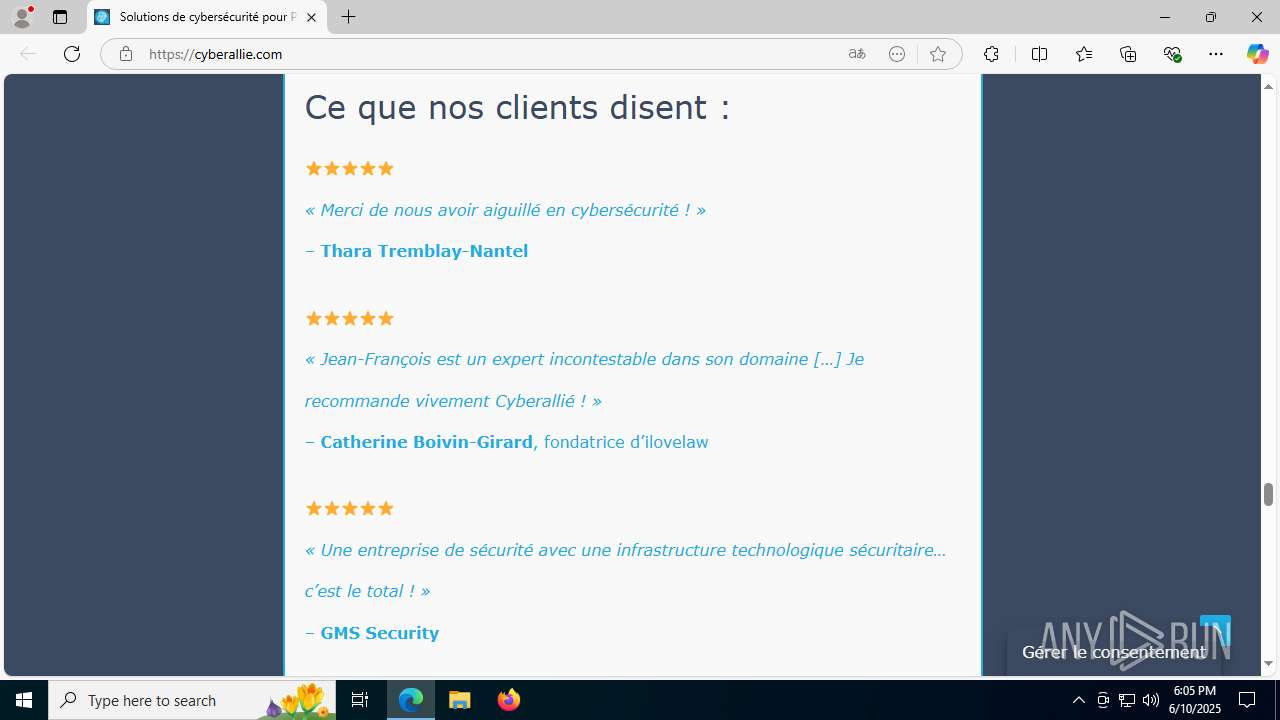Go back to previous page
1280x720 pixels.
click(28, 54)
